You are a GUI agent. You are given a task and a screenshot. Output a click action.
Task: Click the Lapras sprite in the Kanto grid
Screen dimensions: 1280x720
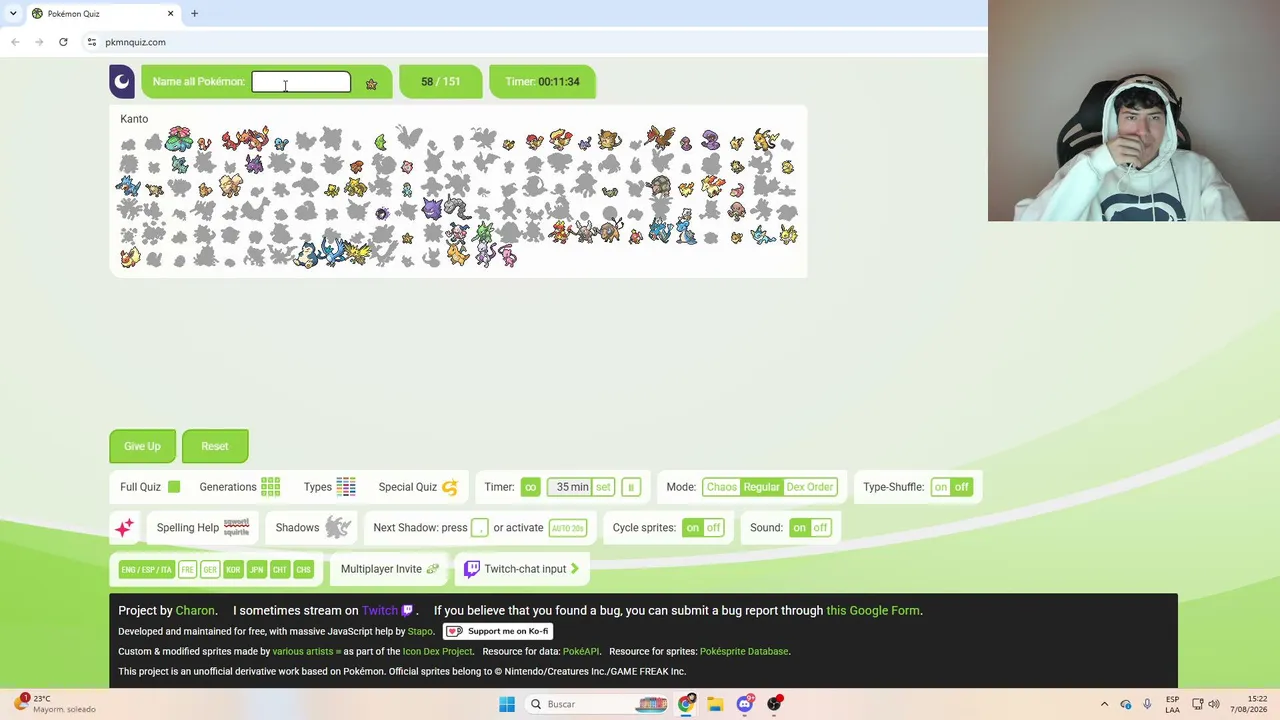[x=685, y=234]
